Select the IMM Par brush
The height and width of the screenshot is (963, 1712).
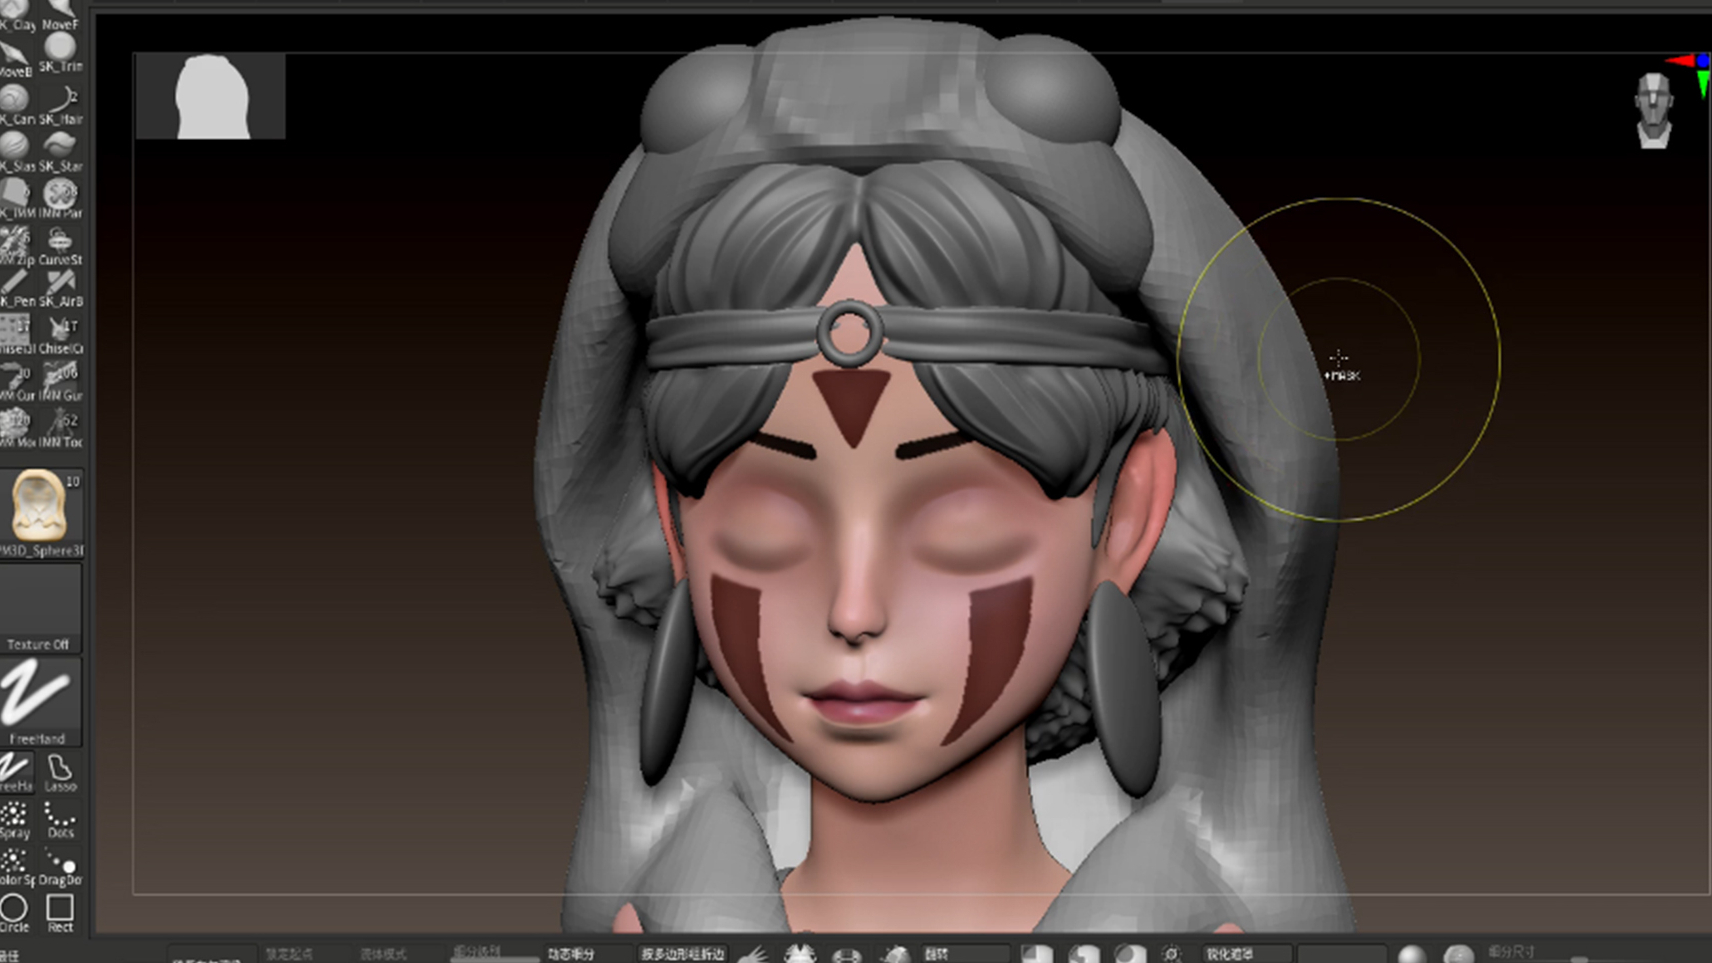pos(60,199)
